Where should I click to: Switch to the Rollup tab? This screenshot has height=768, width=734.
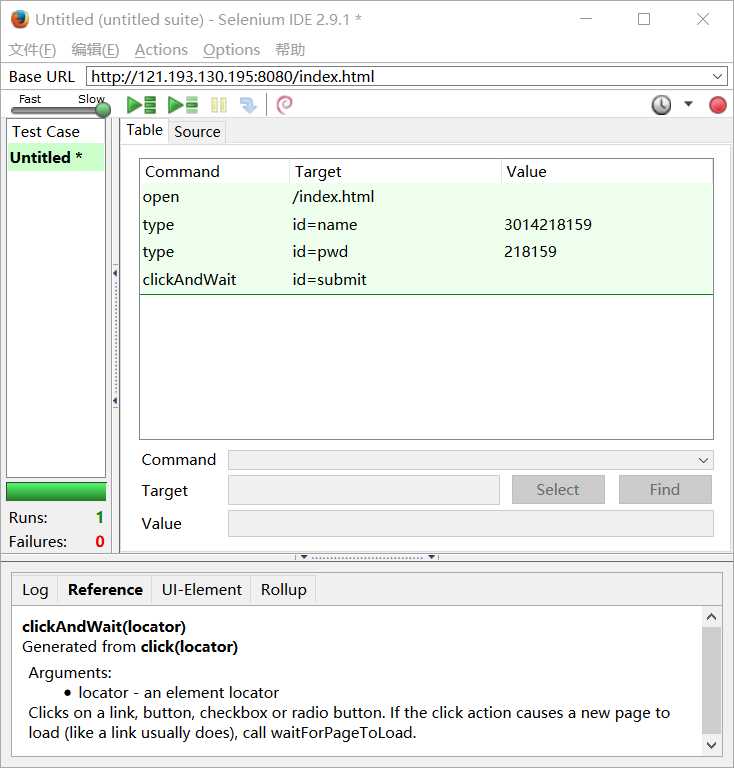[x=284, y=590]
